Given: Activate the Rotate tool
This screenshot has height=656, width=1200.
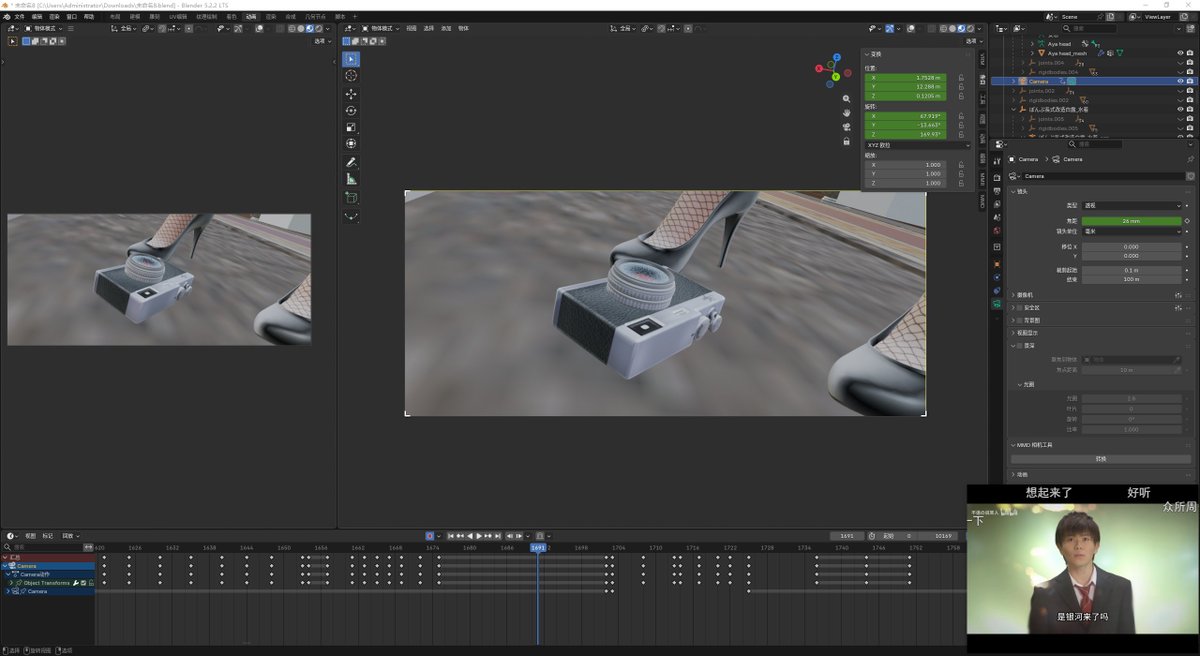Looking at the screenshot, I should coord(351,111).
